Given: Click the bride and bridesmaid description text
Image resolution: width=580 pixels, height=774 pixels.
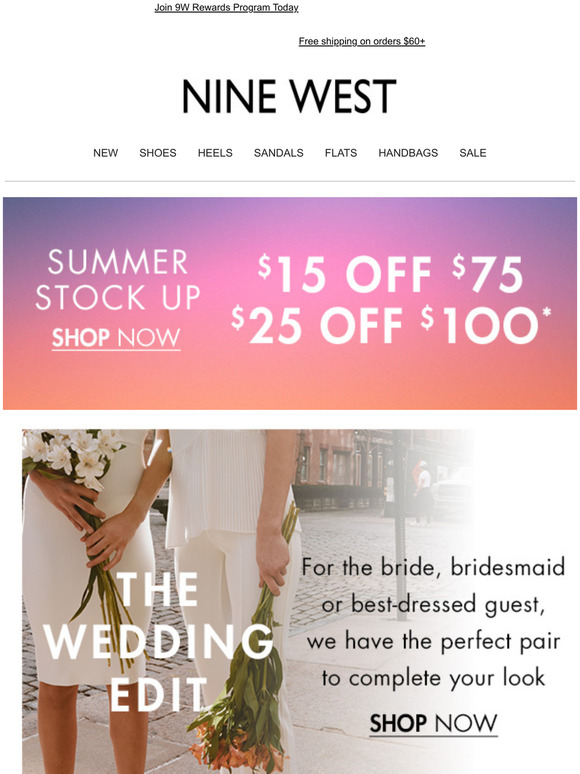Looking at the screenshot, I should (x=433, y=622).
